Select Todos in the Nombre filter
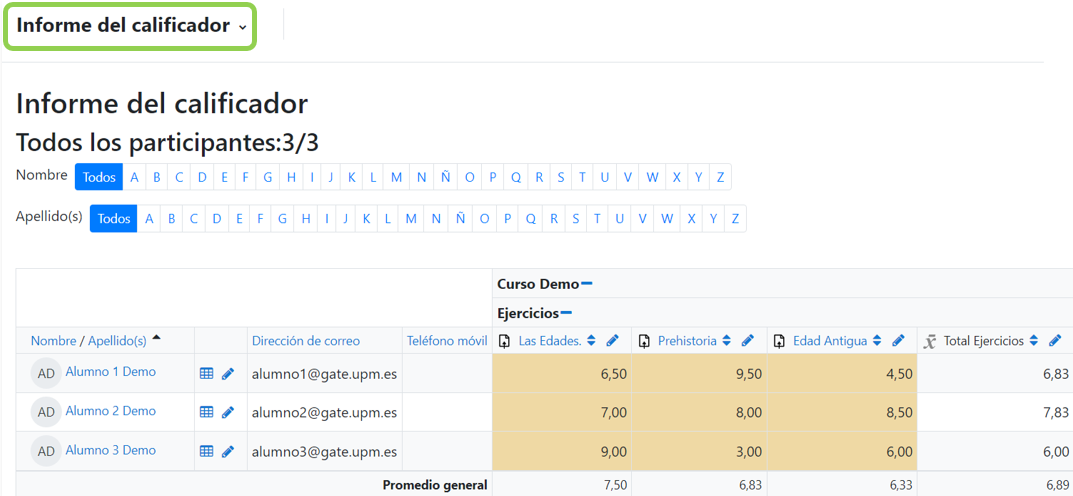The height and width of the screenshot is (496, 1073). (99, 177)
